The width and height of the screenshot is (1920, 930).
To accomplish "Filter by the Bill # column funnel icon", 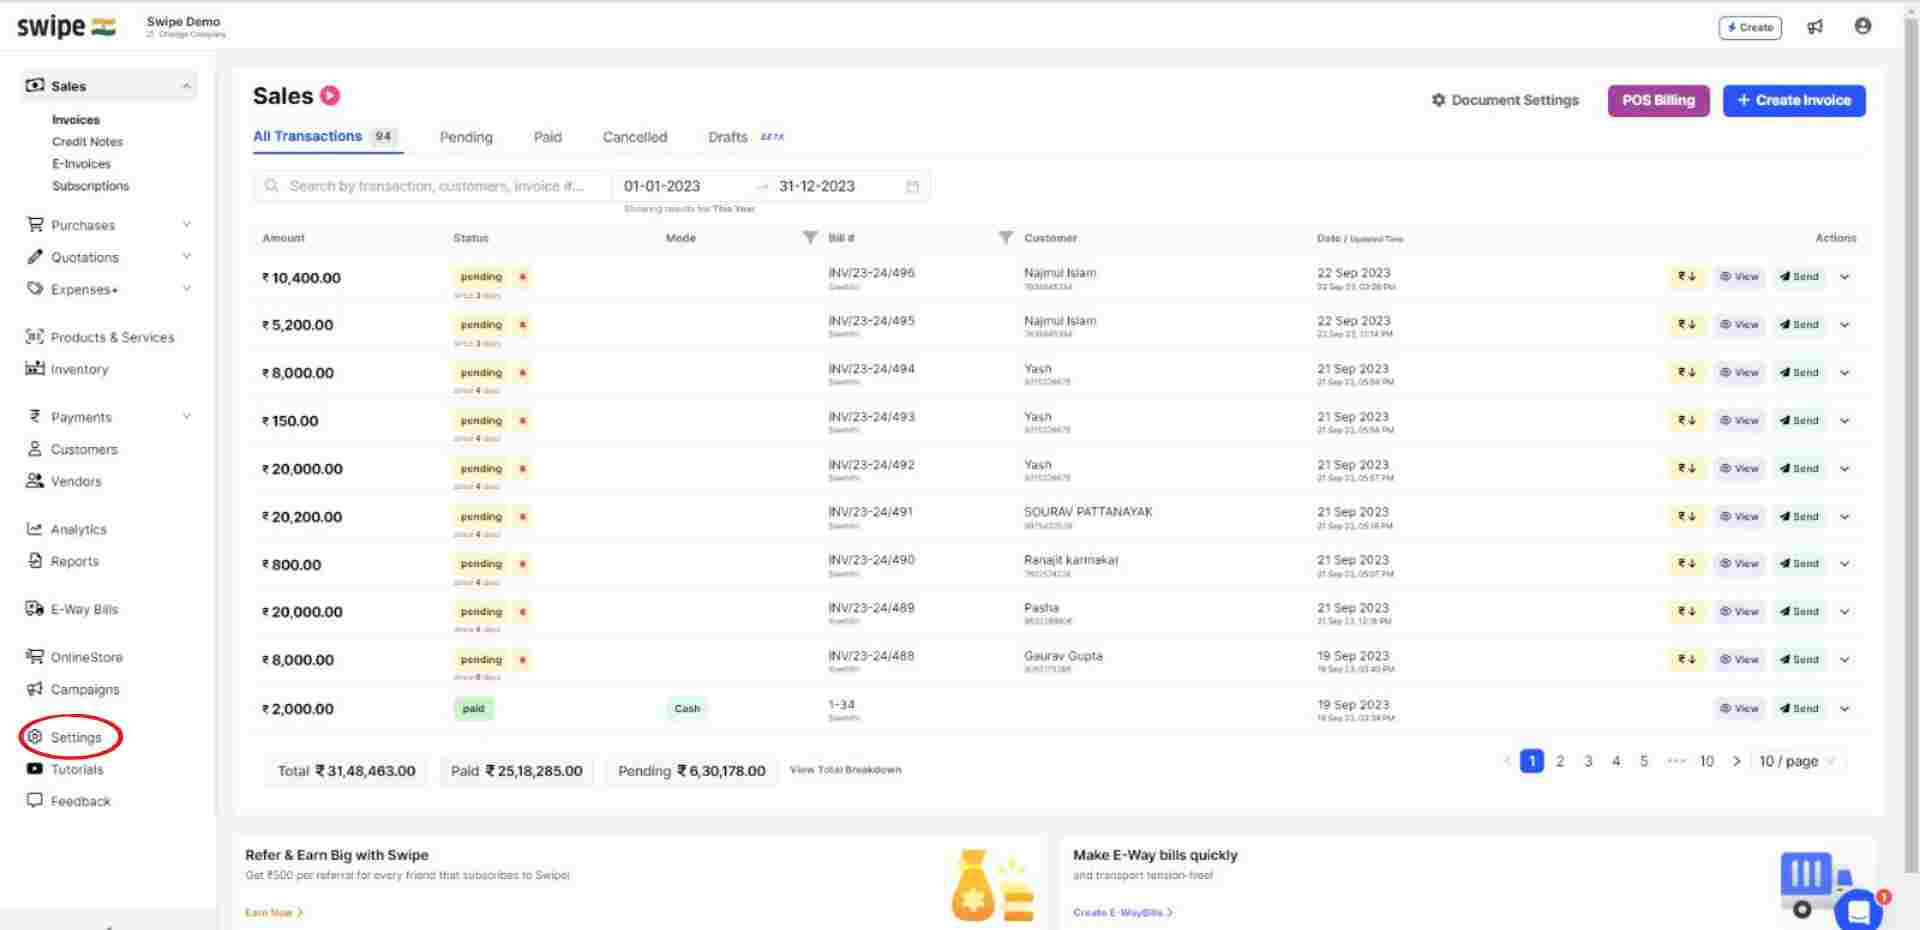I will point(1006,238).
